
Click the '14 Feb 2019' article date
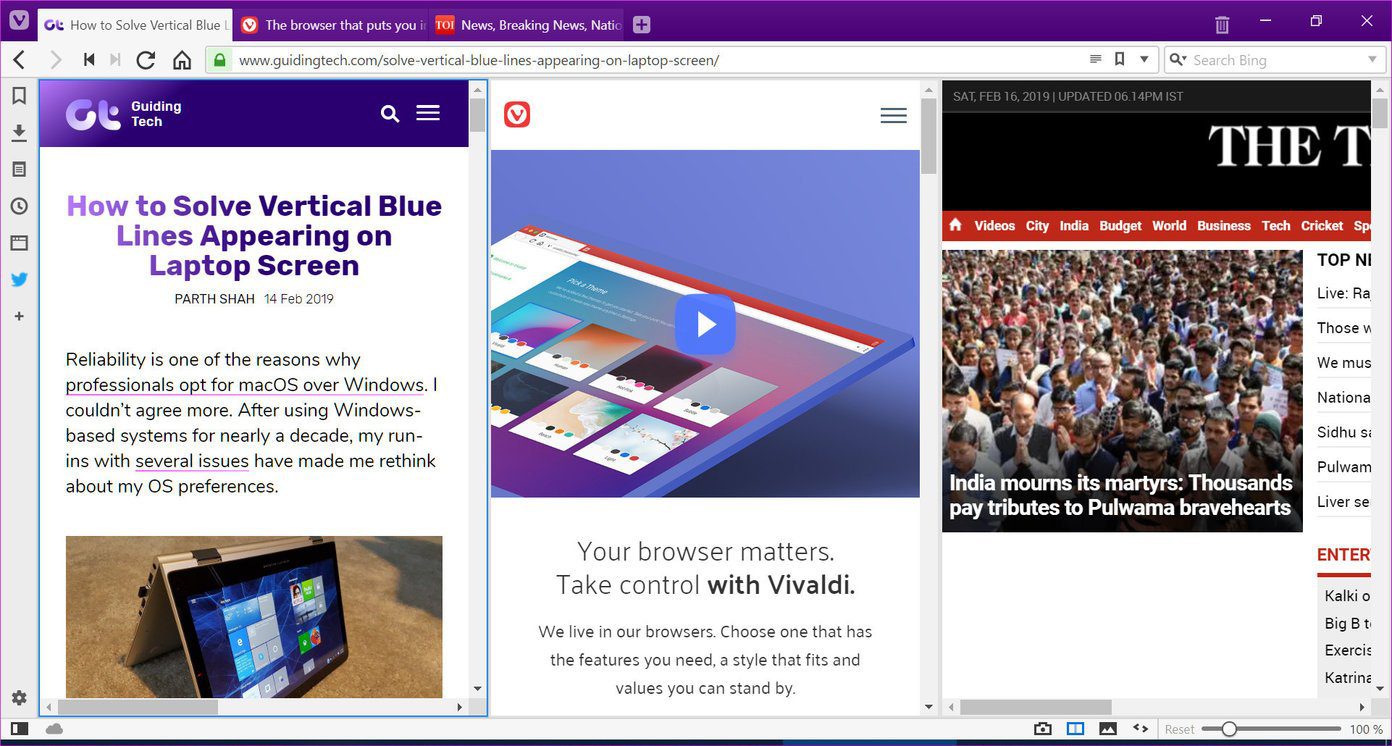[x=299, y=299]
